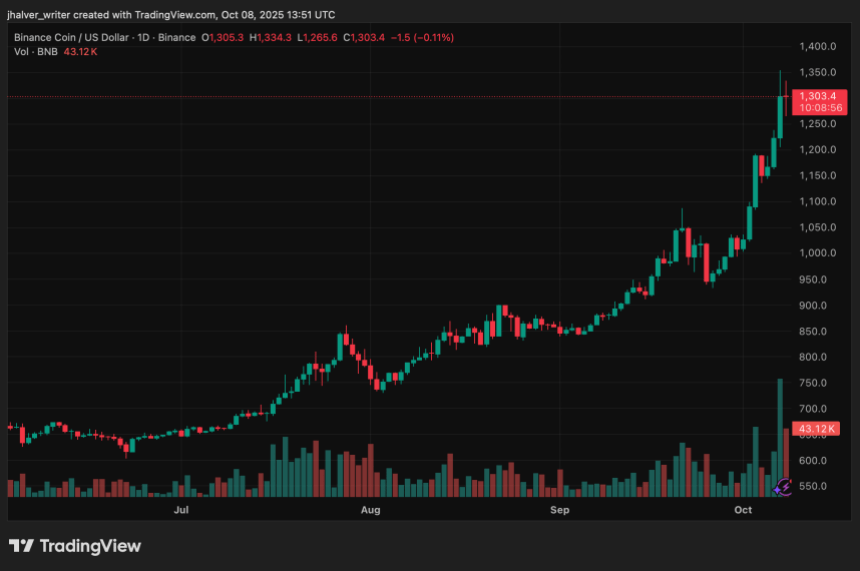Image resolution: width=860 pixels, height=571 pixels.
Task: Click the Vol · BNB indicator legend
Action: tap(36, 52)
